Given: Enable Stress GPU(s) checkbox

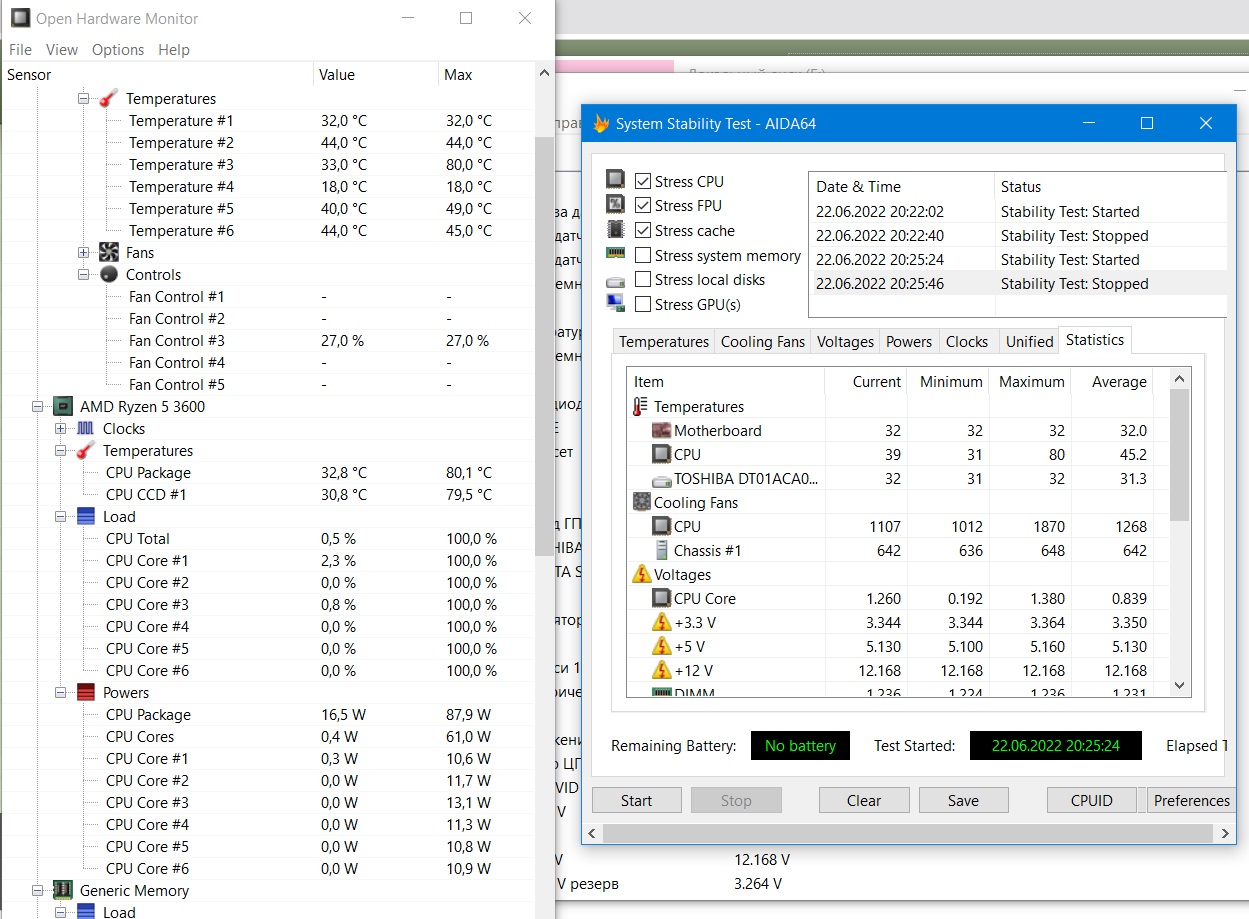Looking at the screenshot, I should coord(643,304).
